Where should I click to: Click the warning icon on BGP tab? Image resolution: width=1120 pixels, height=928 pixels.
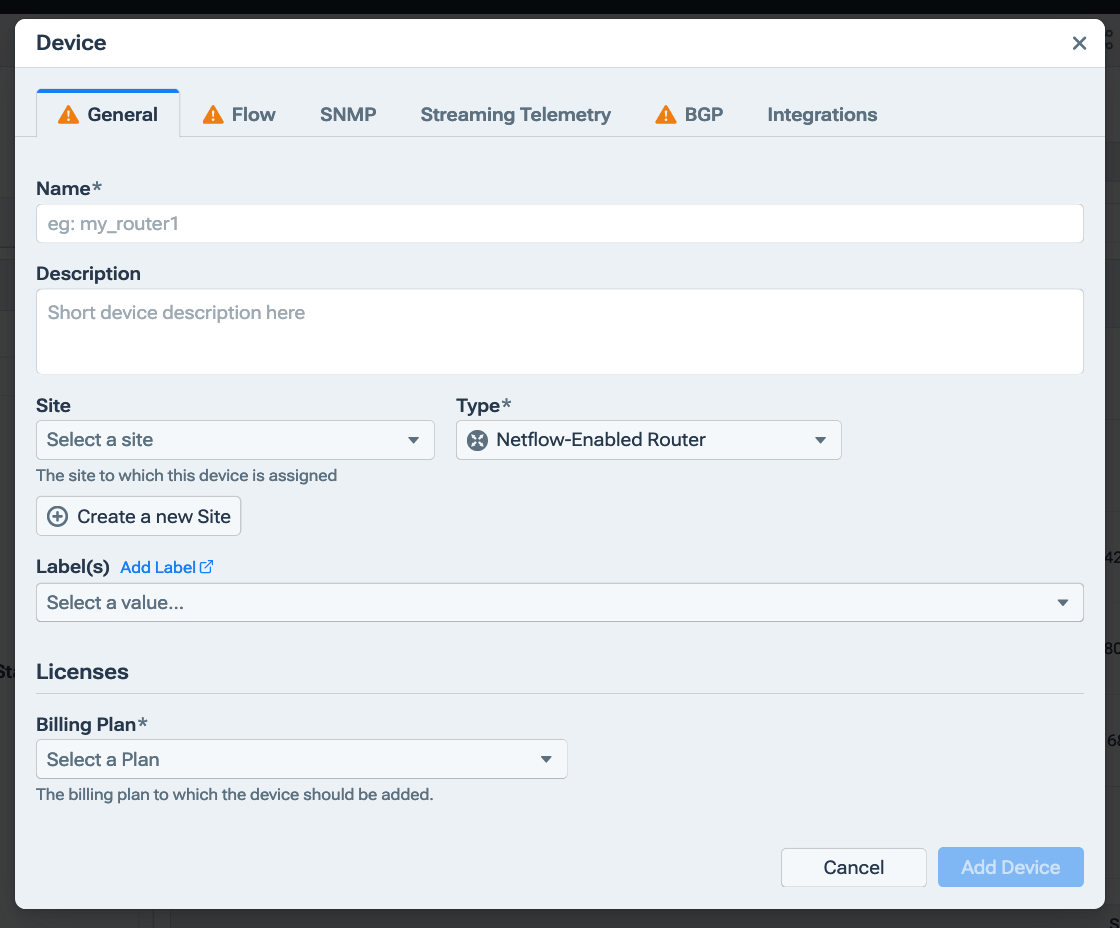click(664, 114)
